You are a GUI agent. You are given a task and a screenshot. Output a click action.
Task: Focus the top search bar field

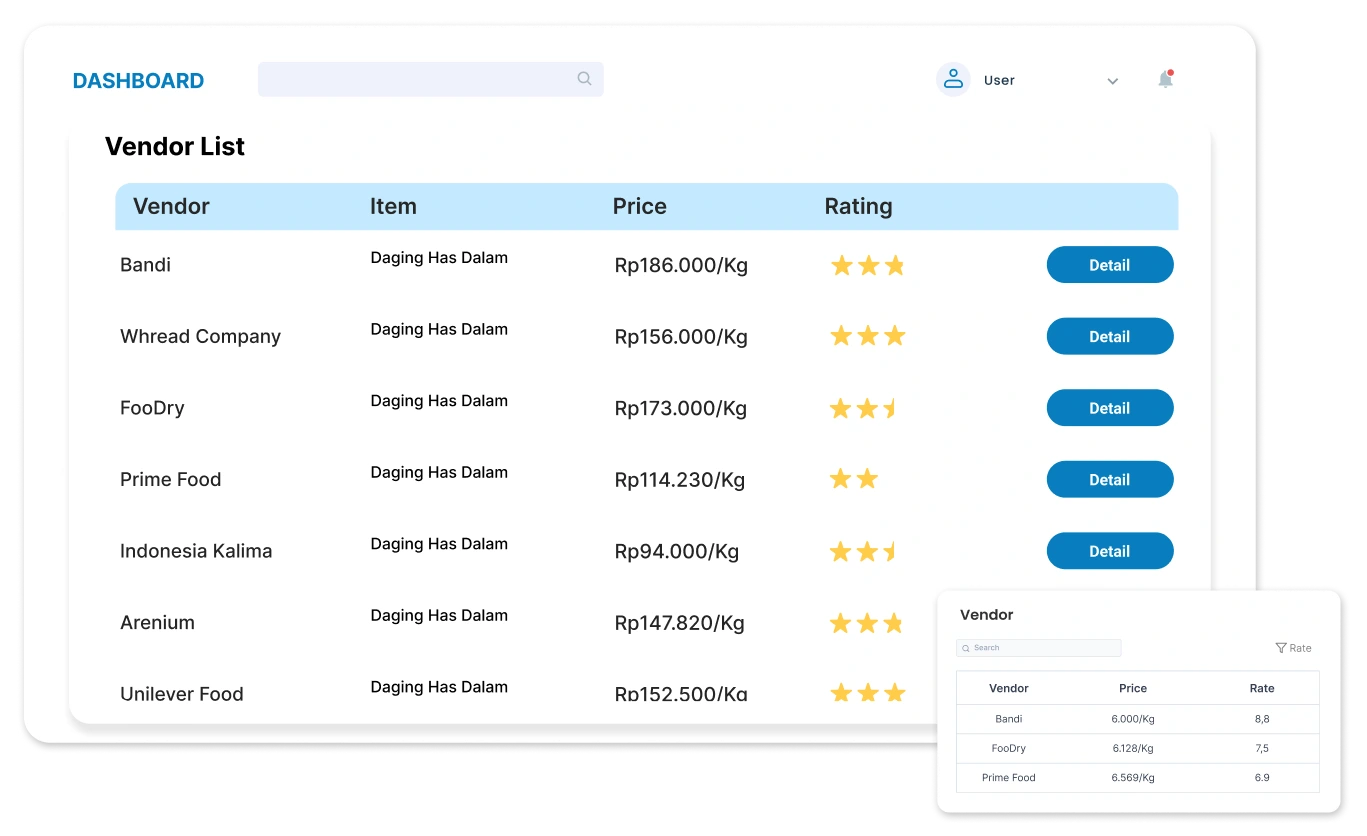point(415,80)
